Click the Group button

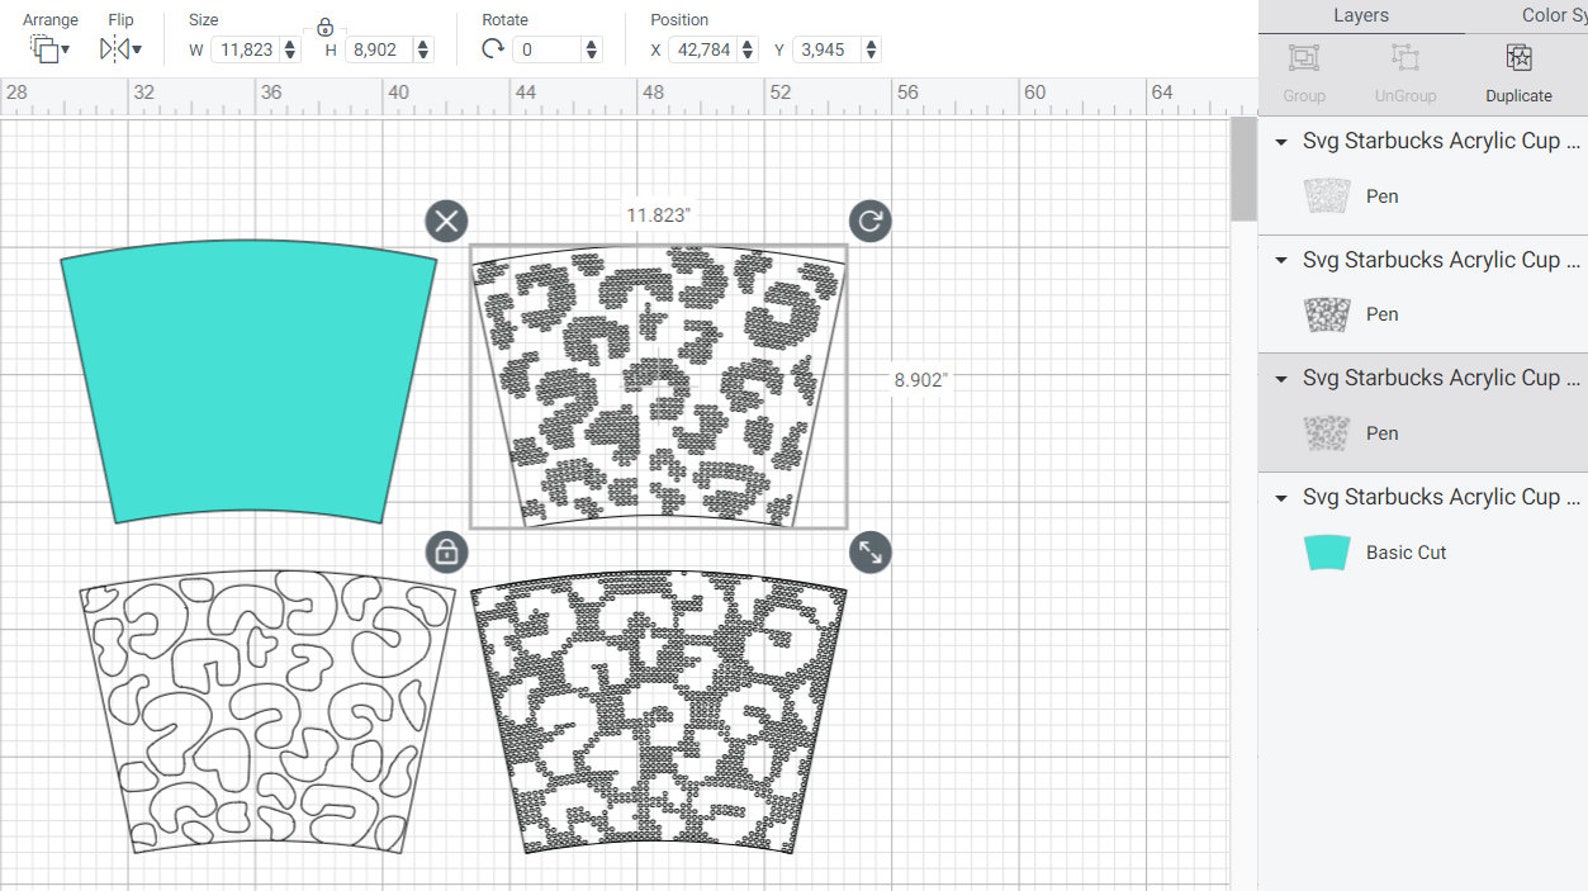1304,73
